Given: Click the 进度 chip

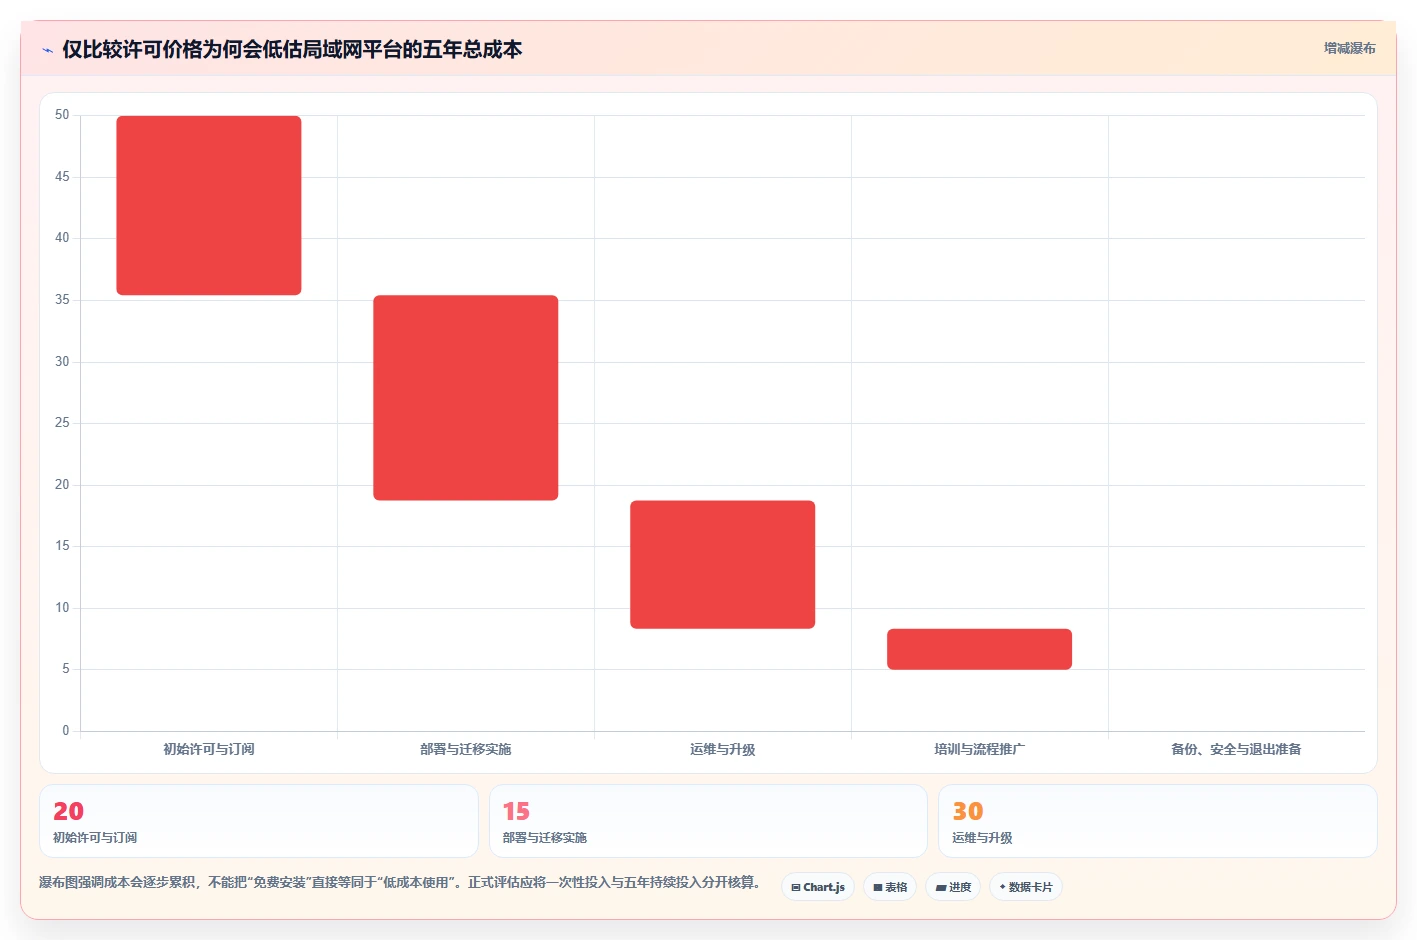Looking at the screenshot, I should [x=953, y=887].
